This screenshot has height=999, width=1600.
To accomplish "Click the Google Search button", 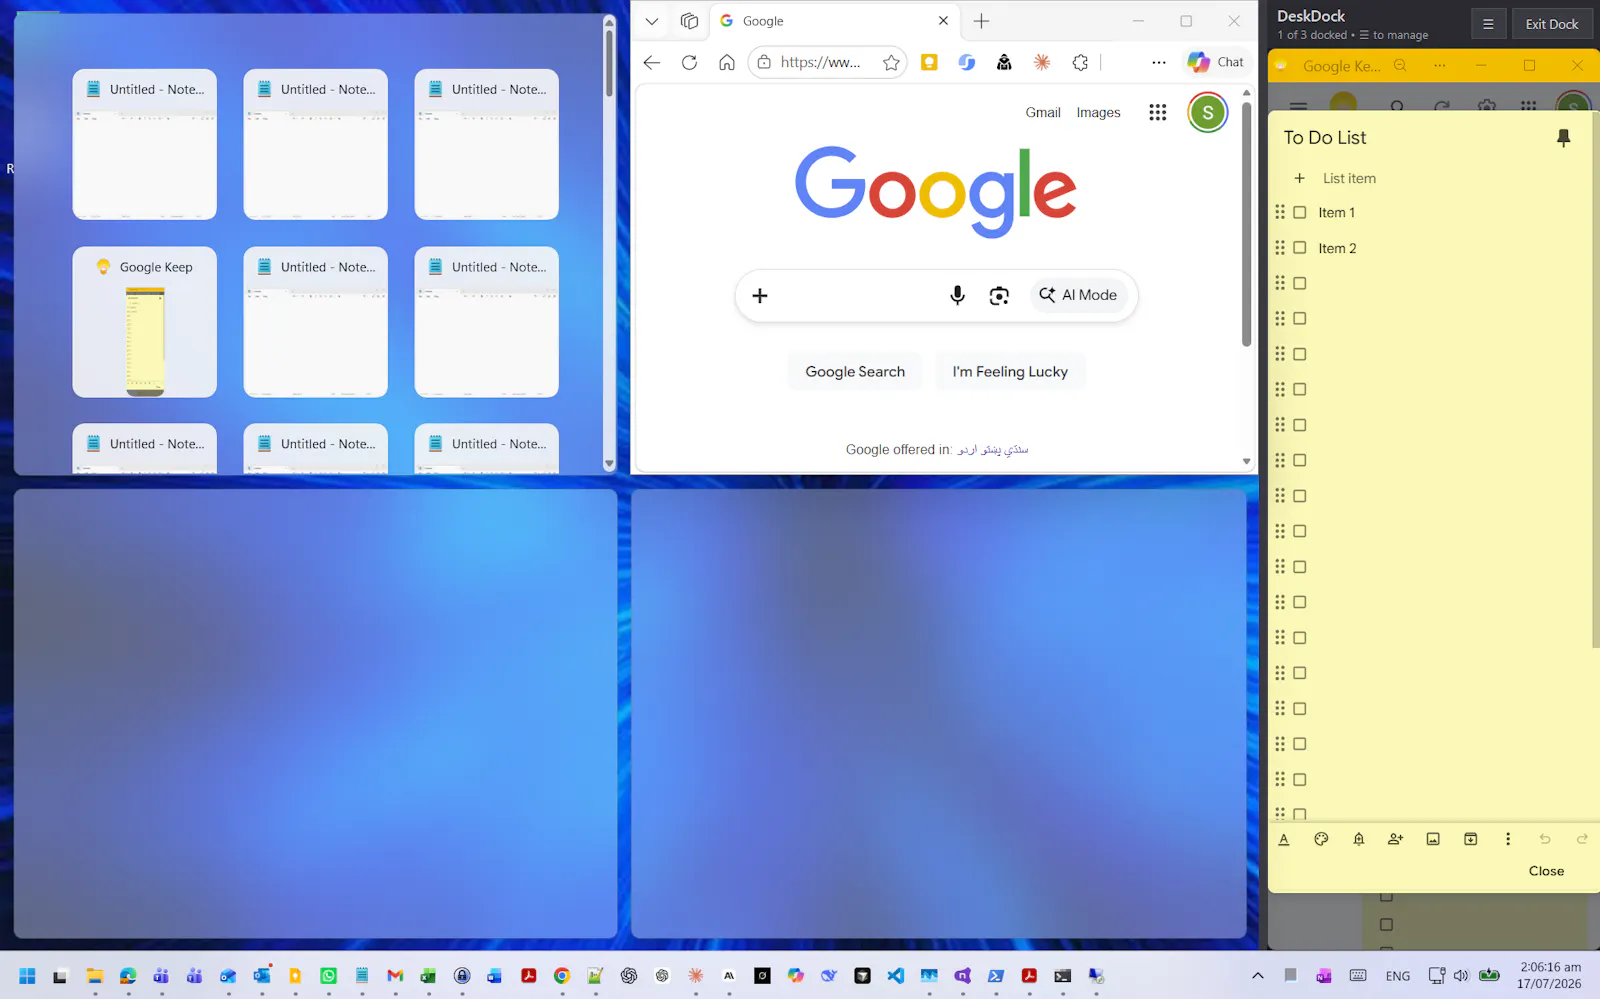I will pos(855,372).
